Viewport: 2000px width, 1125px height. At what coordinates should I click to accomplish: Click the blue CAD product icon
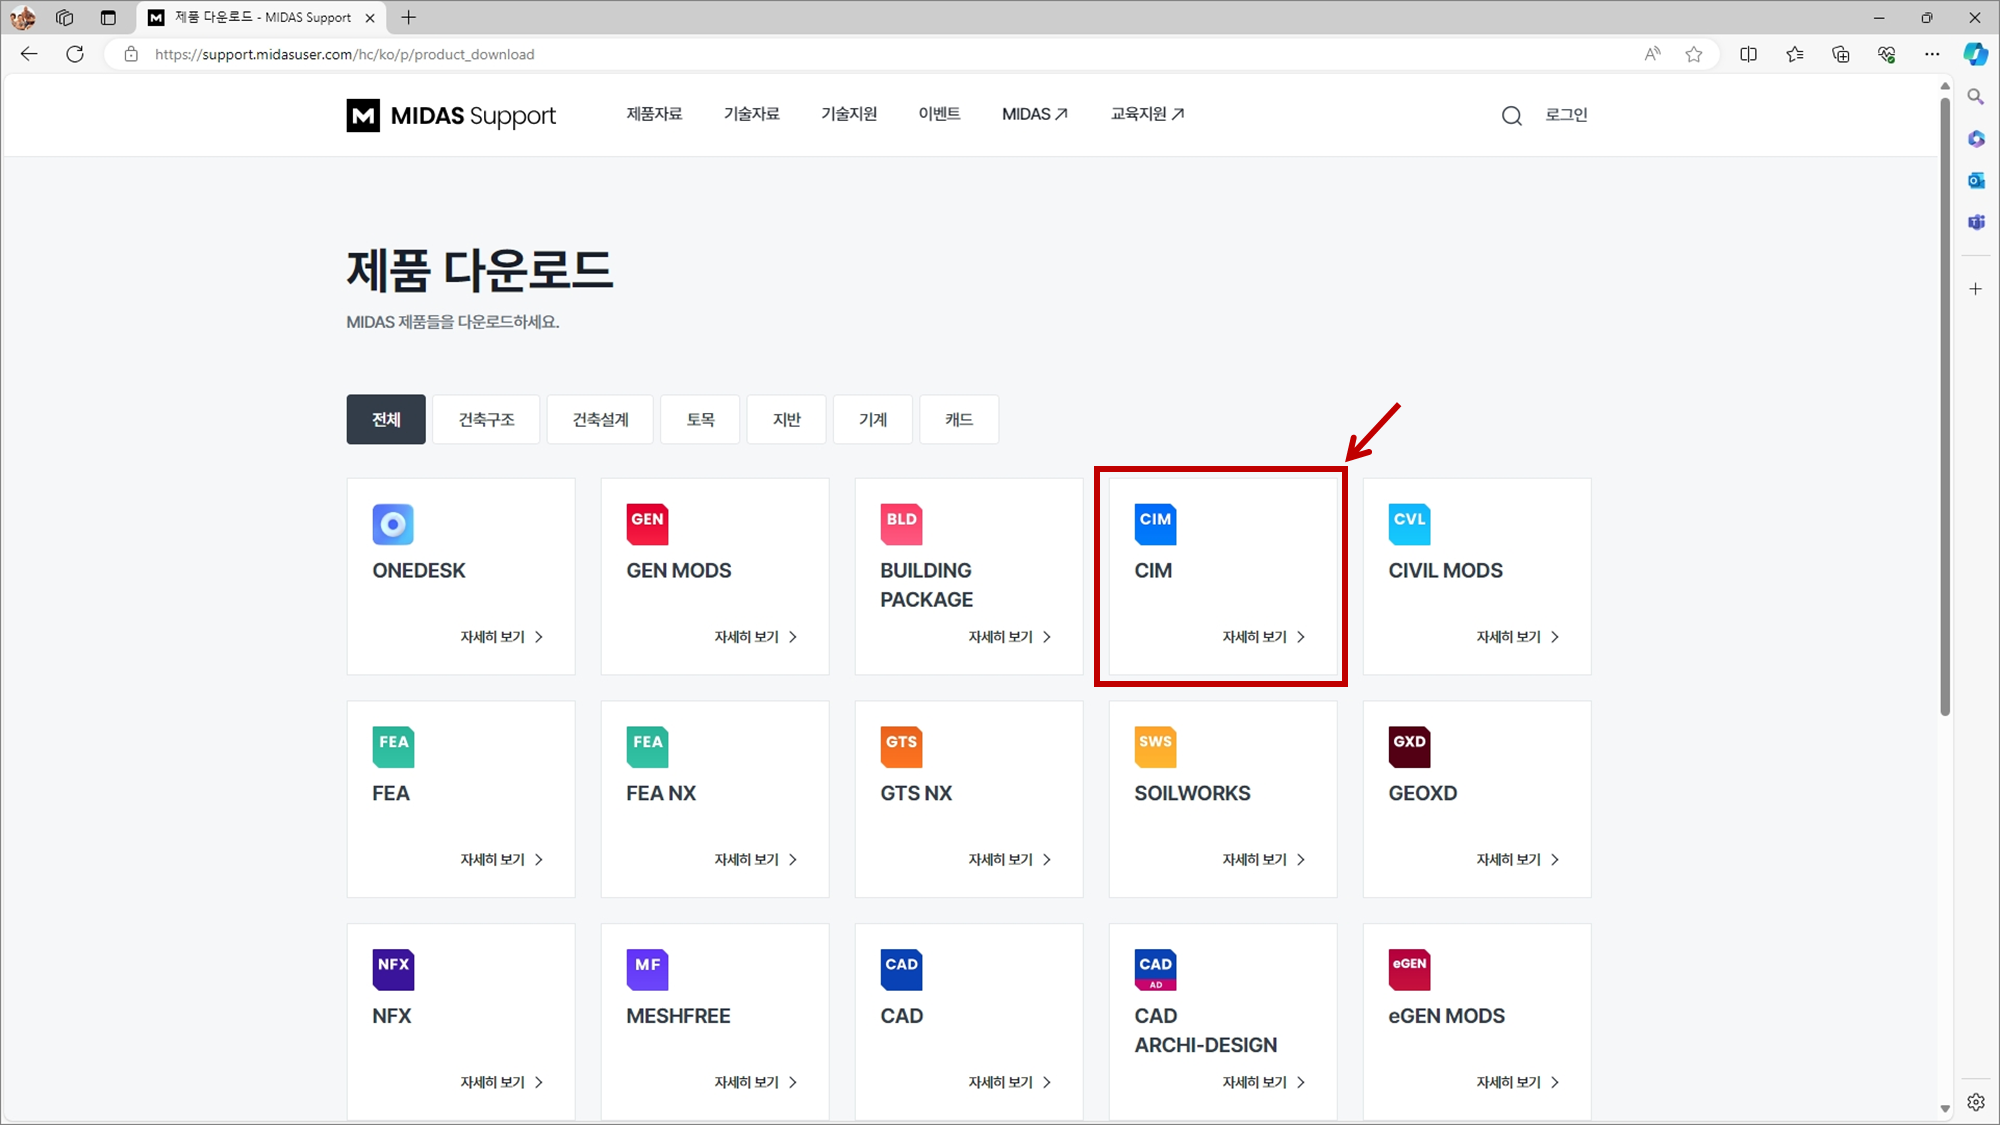tap(901, 969)
